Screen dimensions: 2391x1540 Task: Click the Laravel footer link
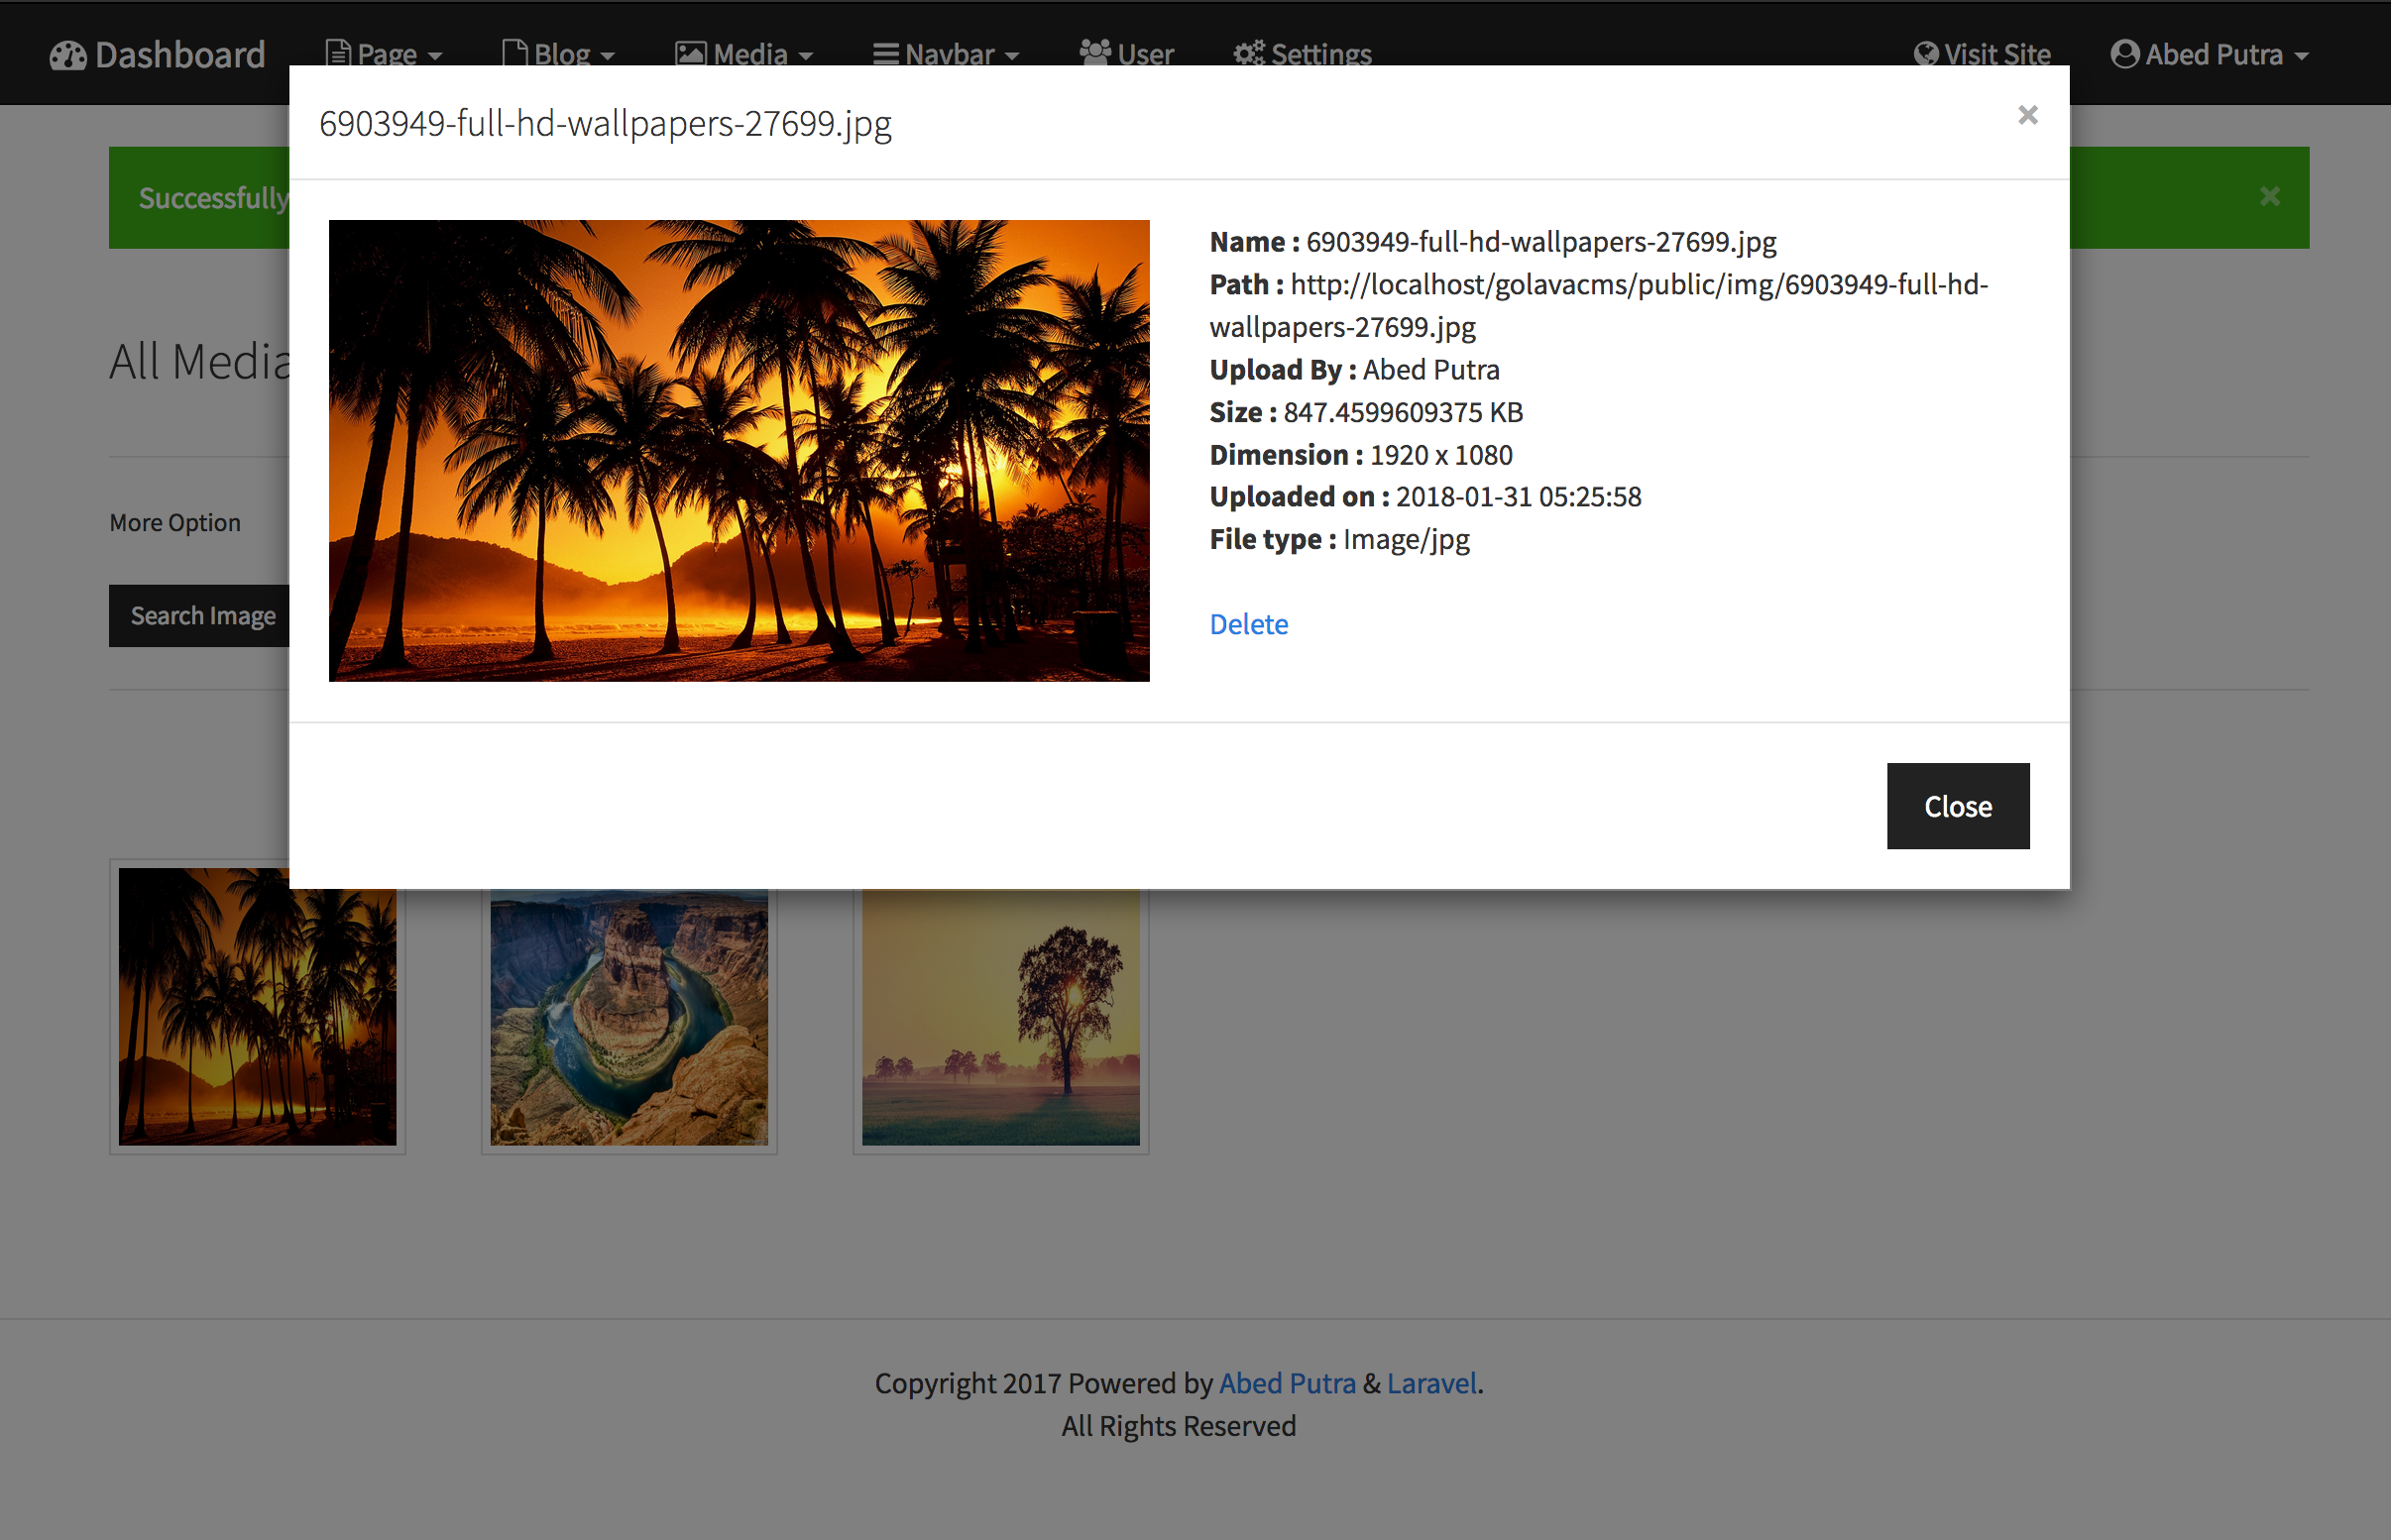pyautogui.click(x=1431, y=1383)
